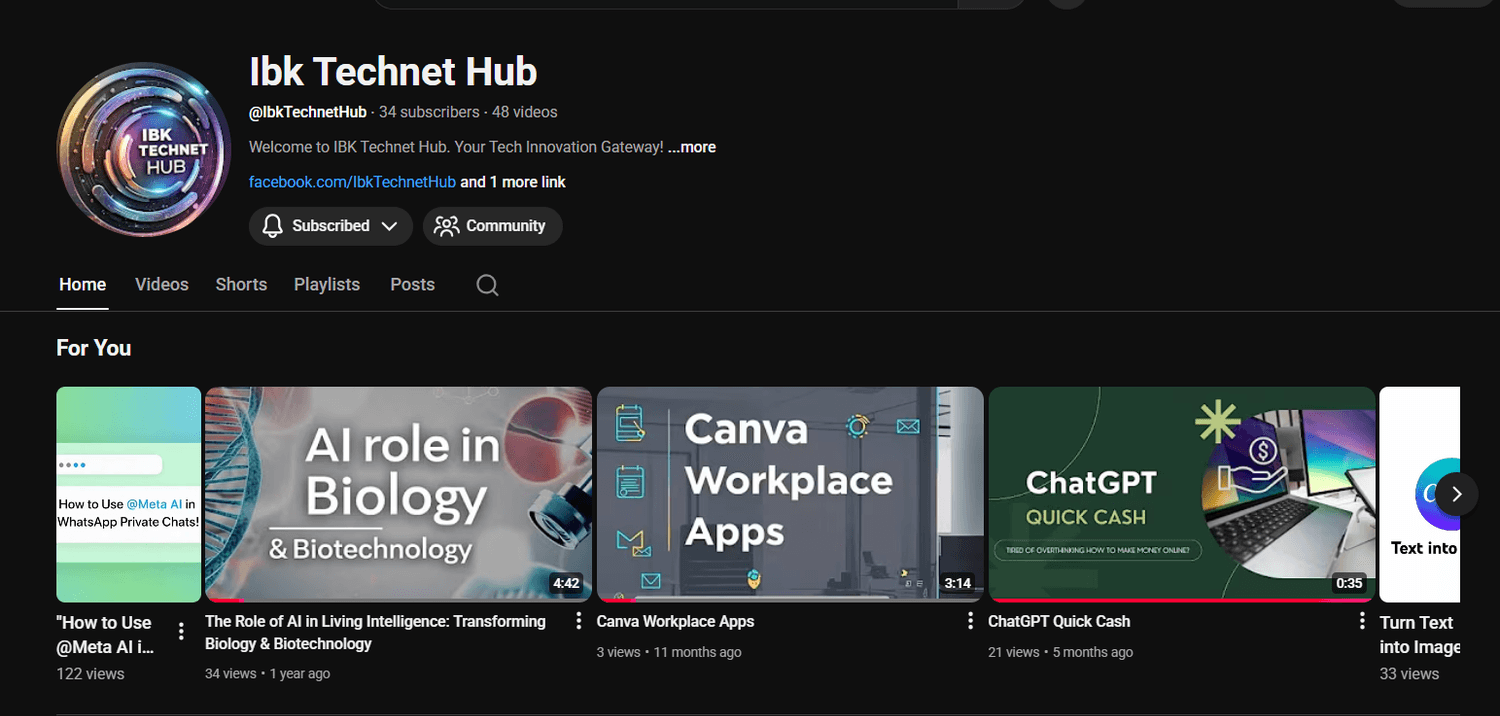Select the Shorts tab
The height and width of the screenshot is (716, 1500).
(241, 284)
